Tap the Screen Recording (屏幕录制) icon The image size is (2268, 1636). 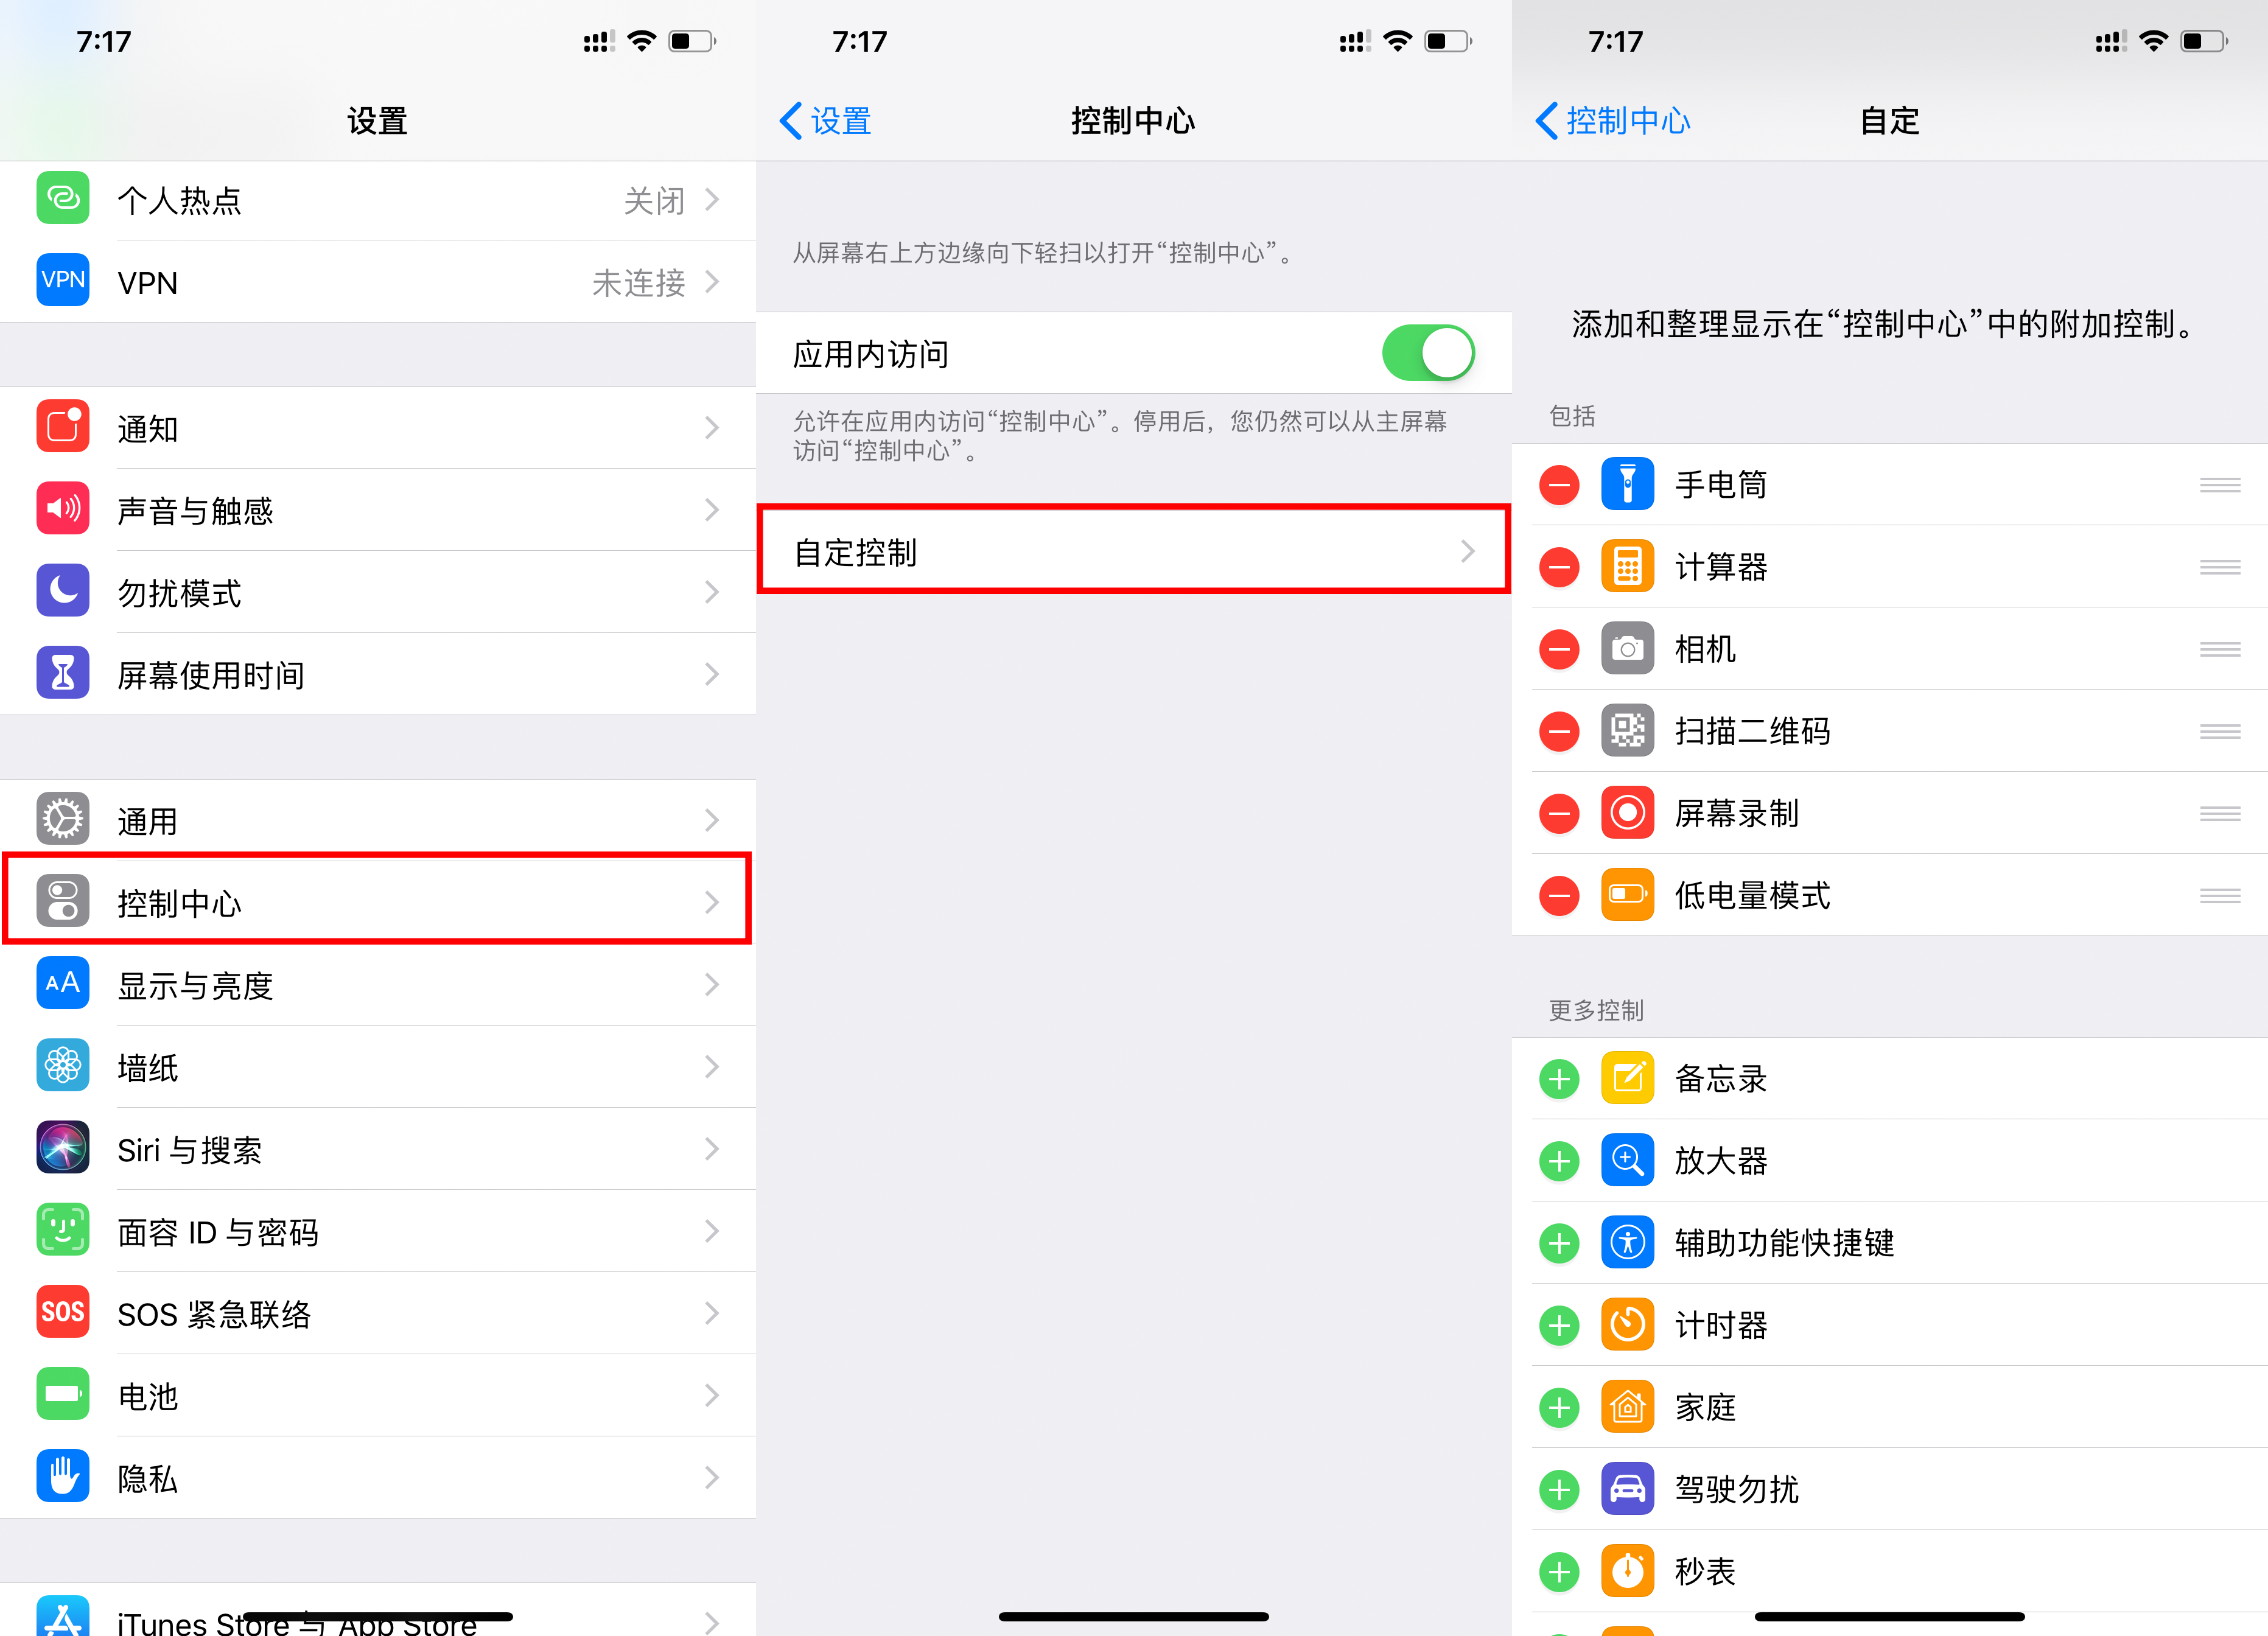click(1627, 813)
